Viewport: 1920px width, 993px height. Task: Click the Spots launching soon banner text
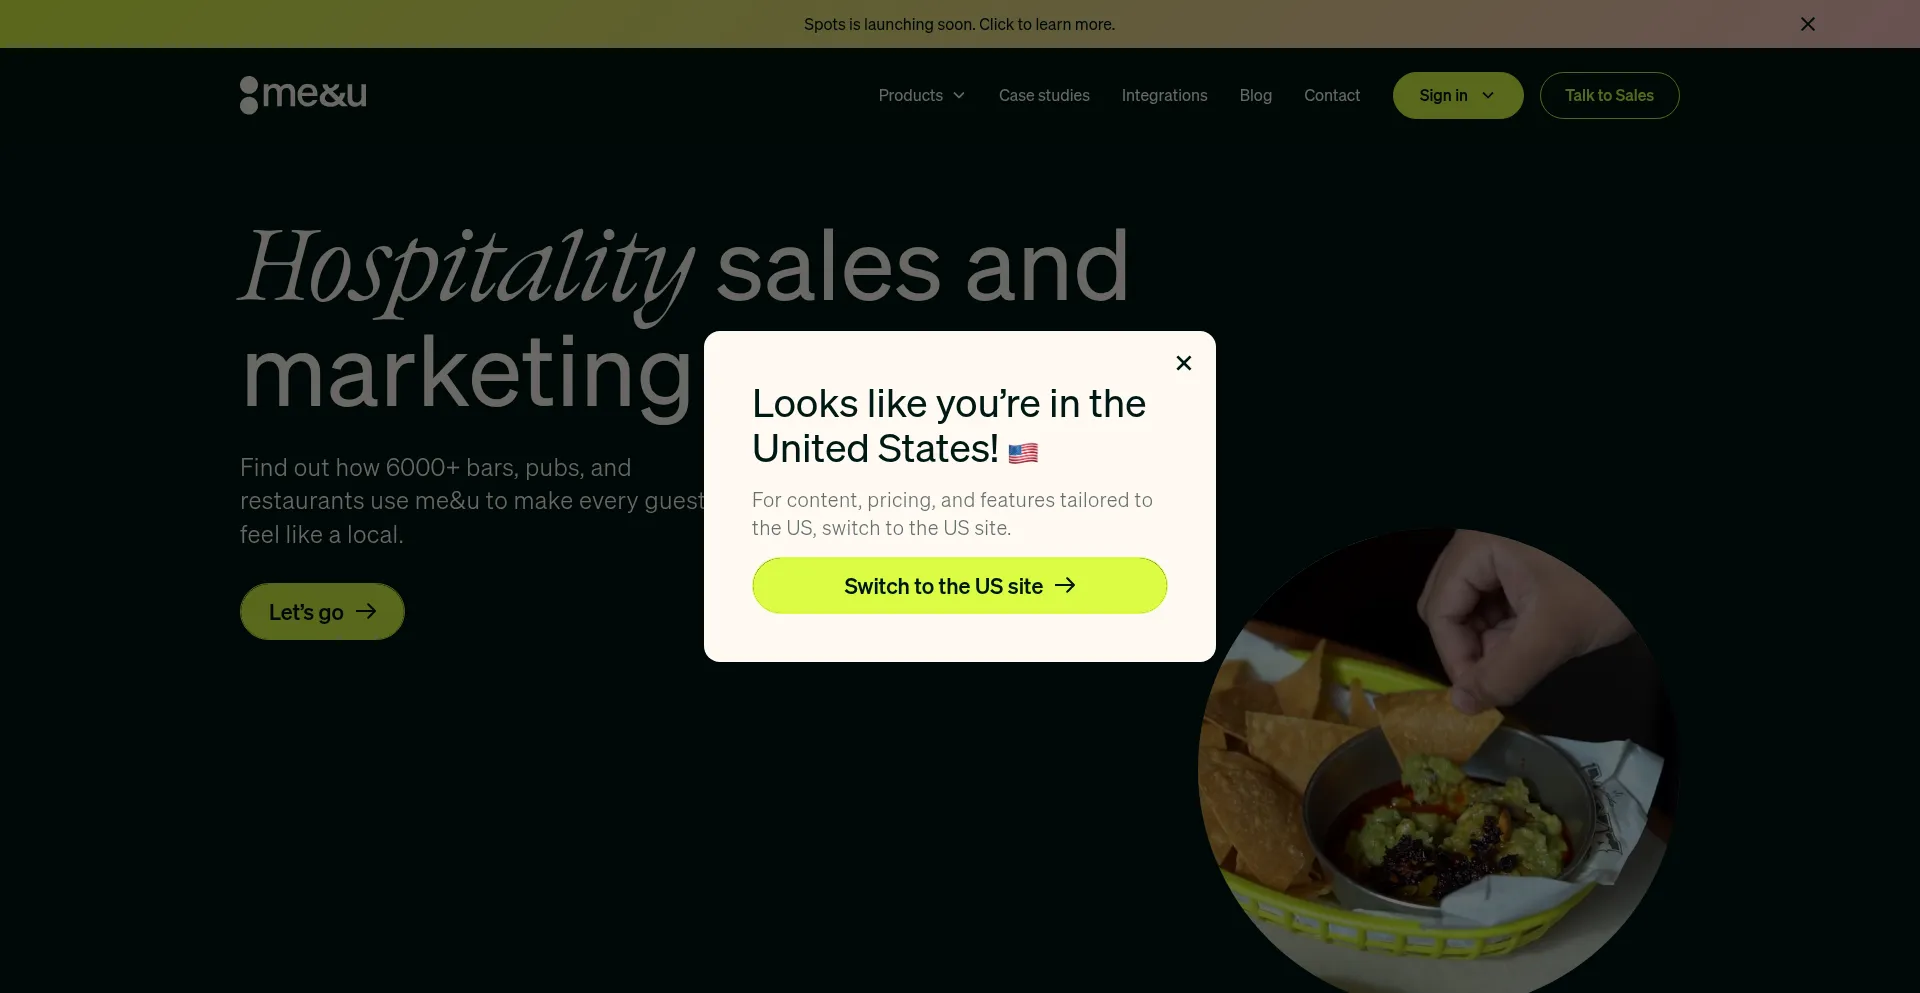pyautogui.click(x=959, y=24)
